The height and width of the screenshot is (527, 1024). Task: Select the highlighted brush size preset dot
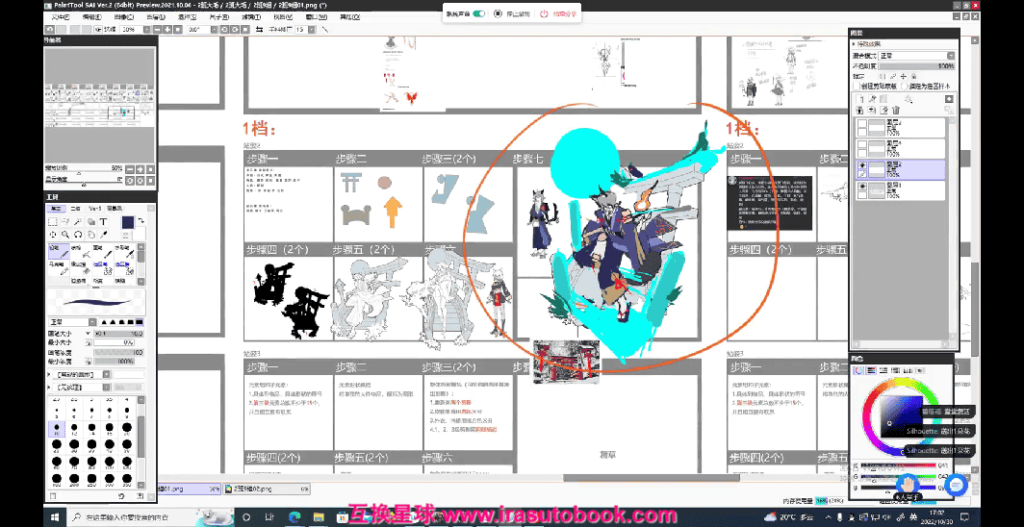tap(56, 430)
